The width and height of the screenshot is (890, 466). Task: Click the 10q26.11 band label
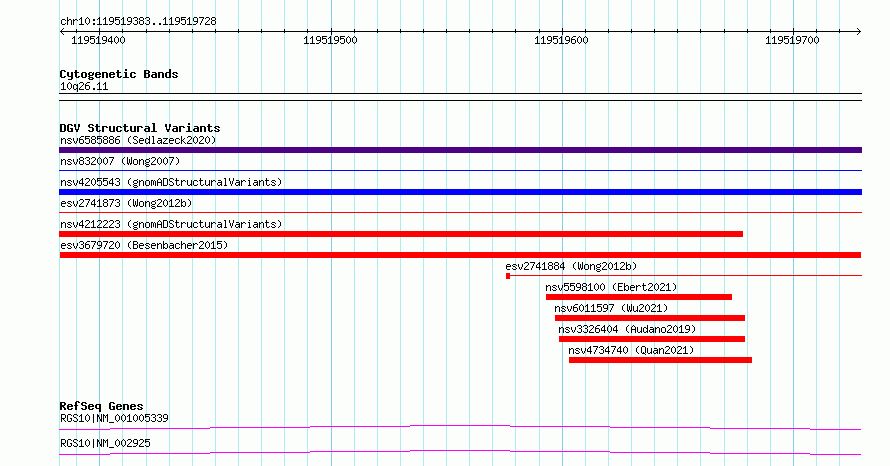(x=84, y=86)
